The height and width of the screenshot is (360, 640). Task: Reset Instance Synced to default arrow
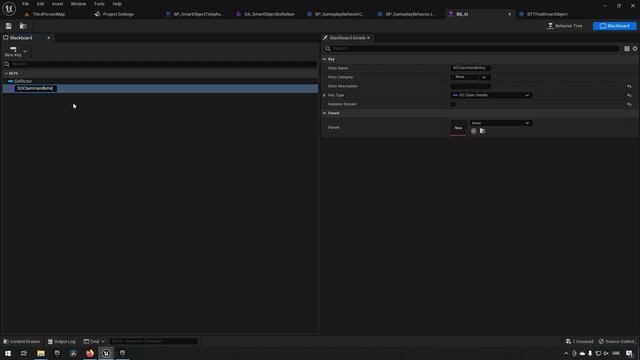629,104
